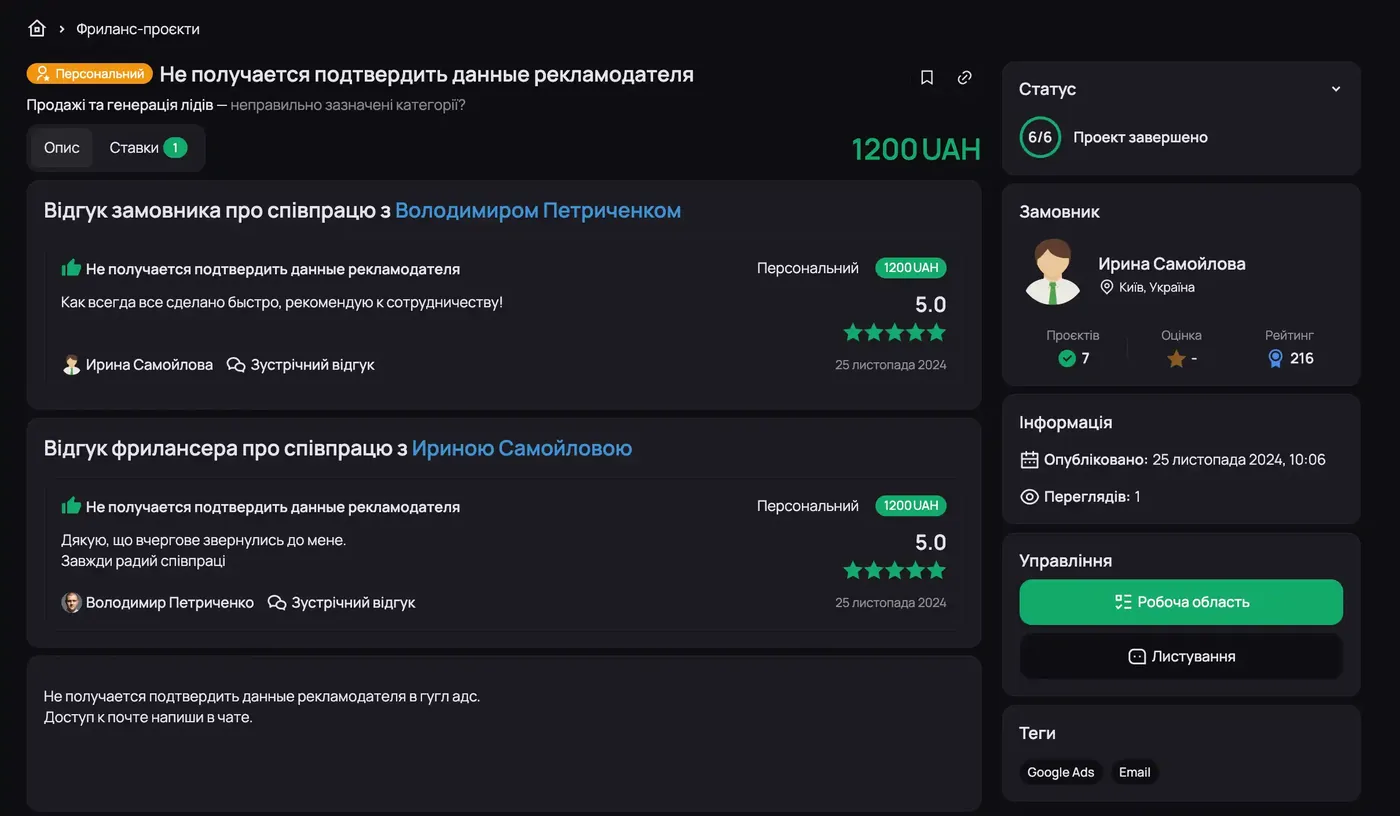Click the large 1200 UAH price

[x=916, y=149]
